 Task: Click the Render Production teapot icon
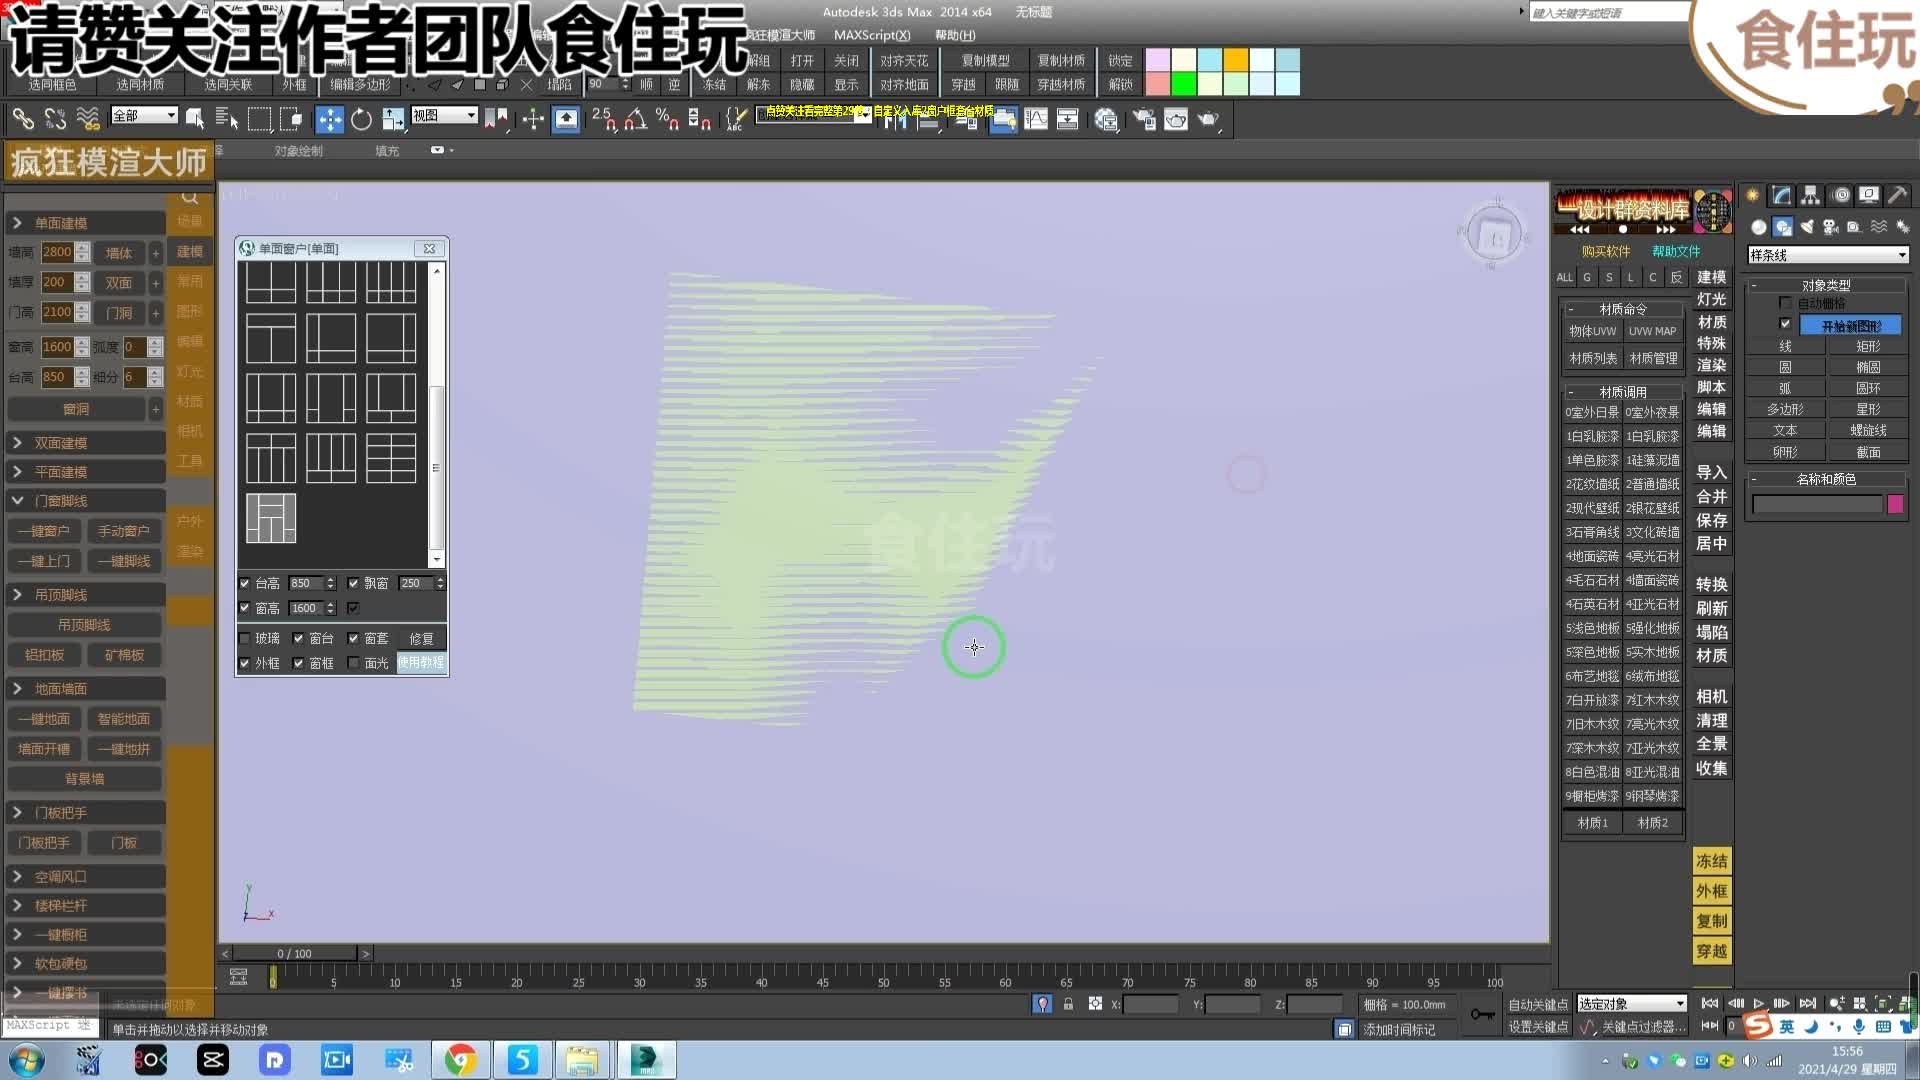coord(1209,119)
